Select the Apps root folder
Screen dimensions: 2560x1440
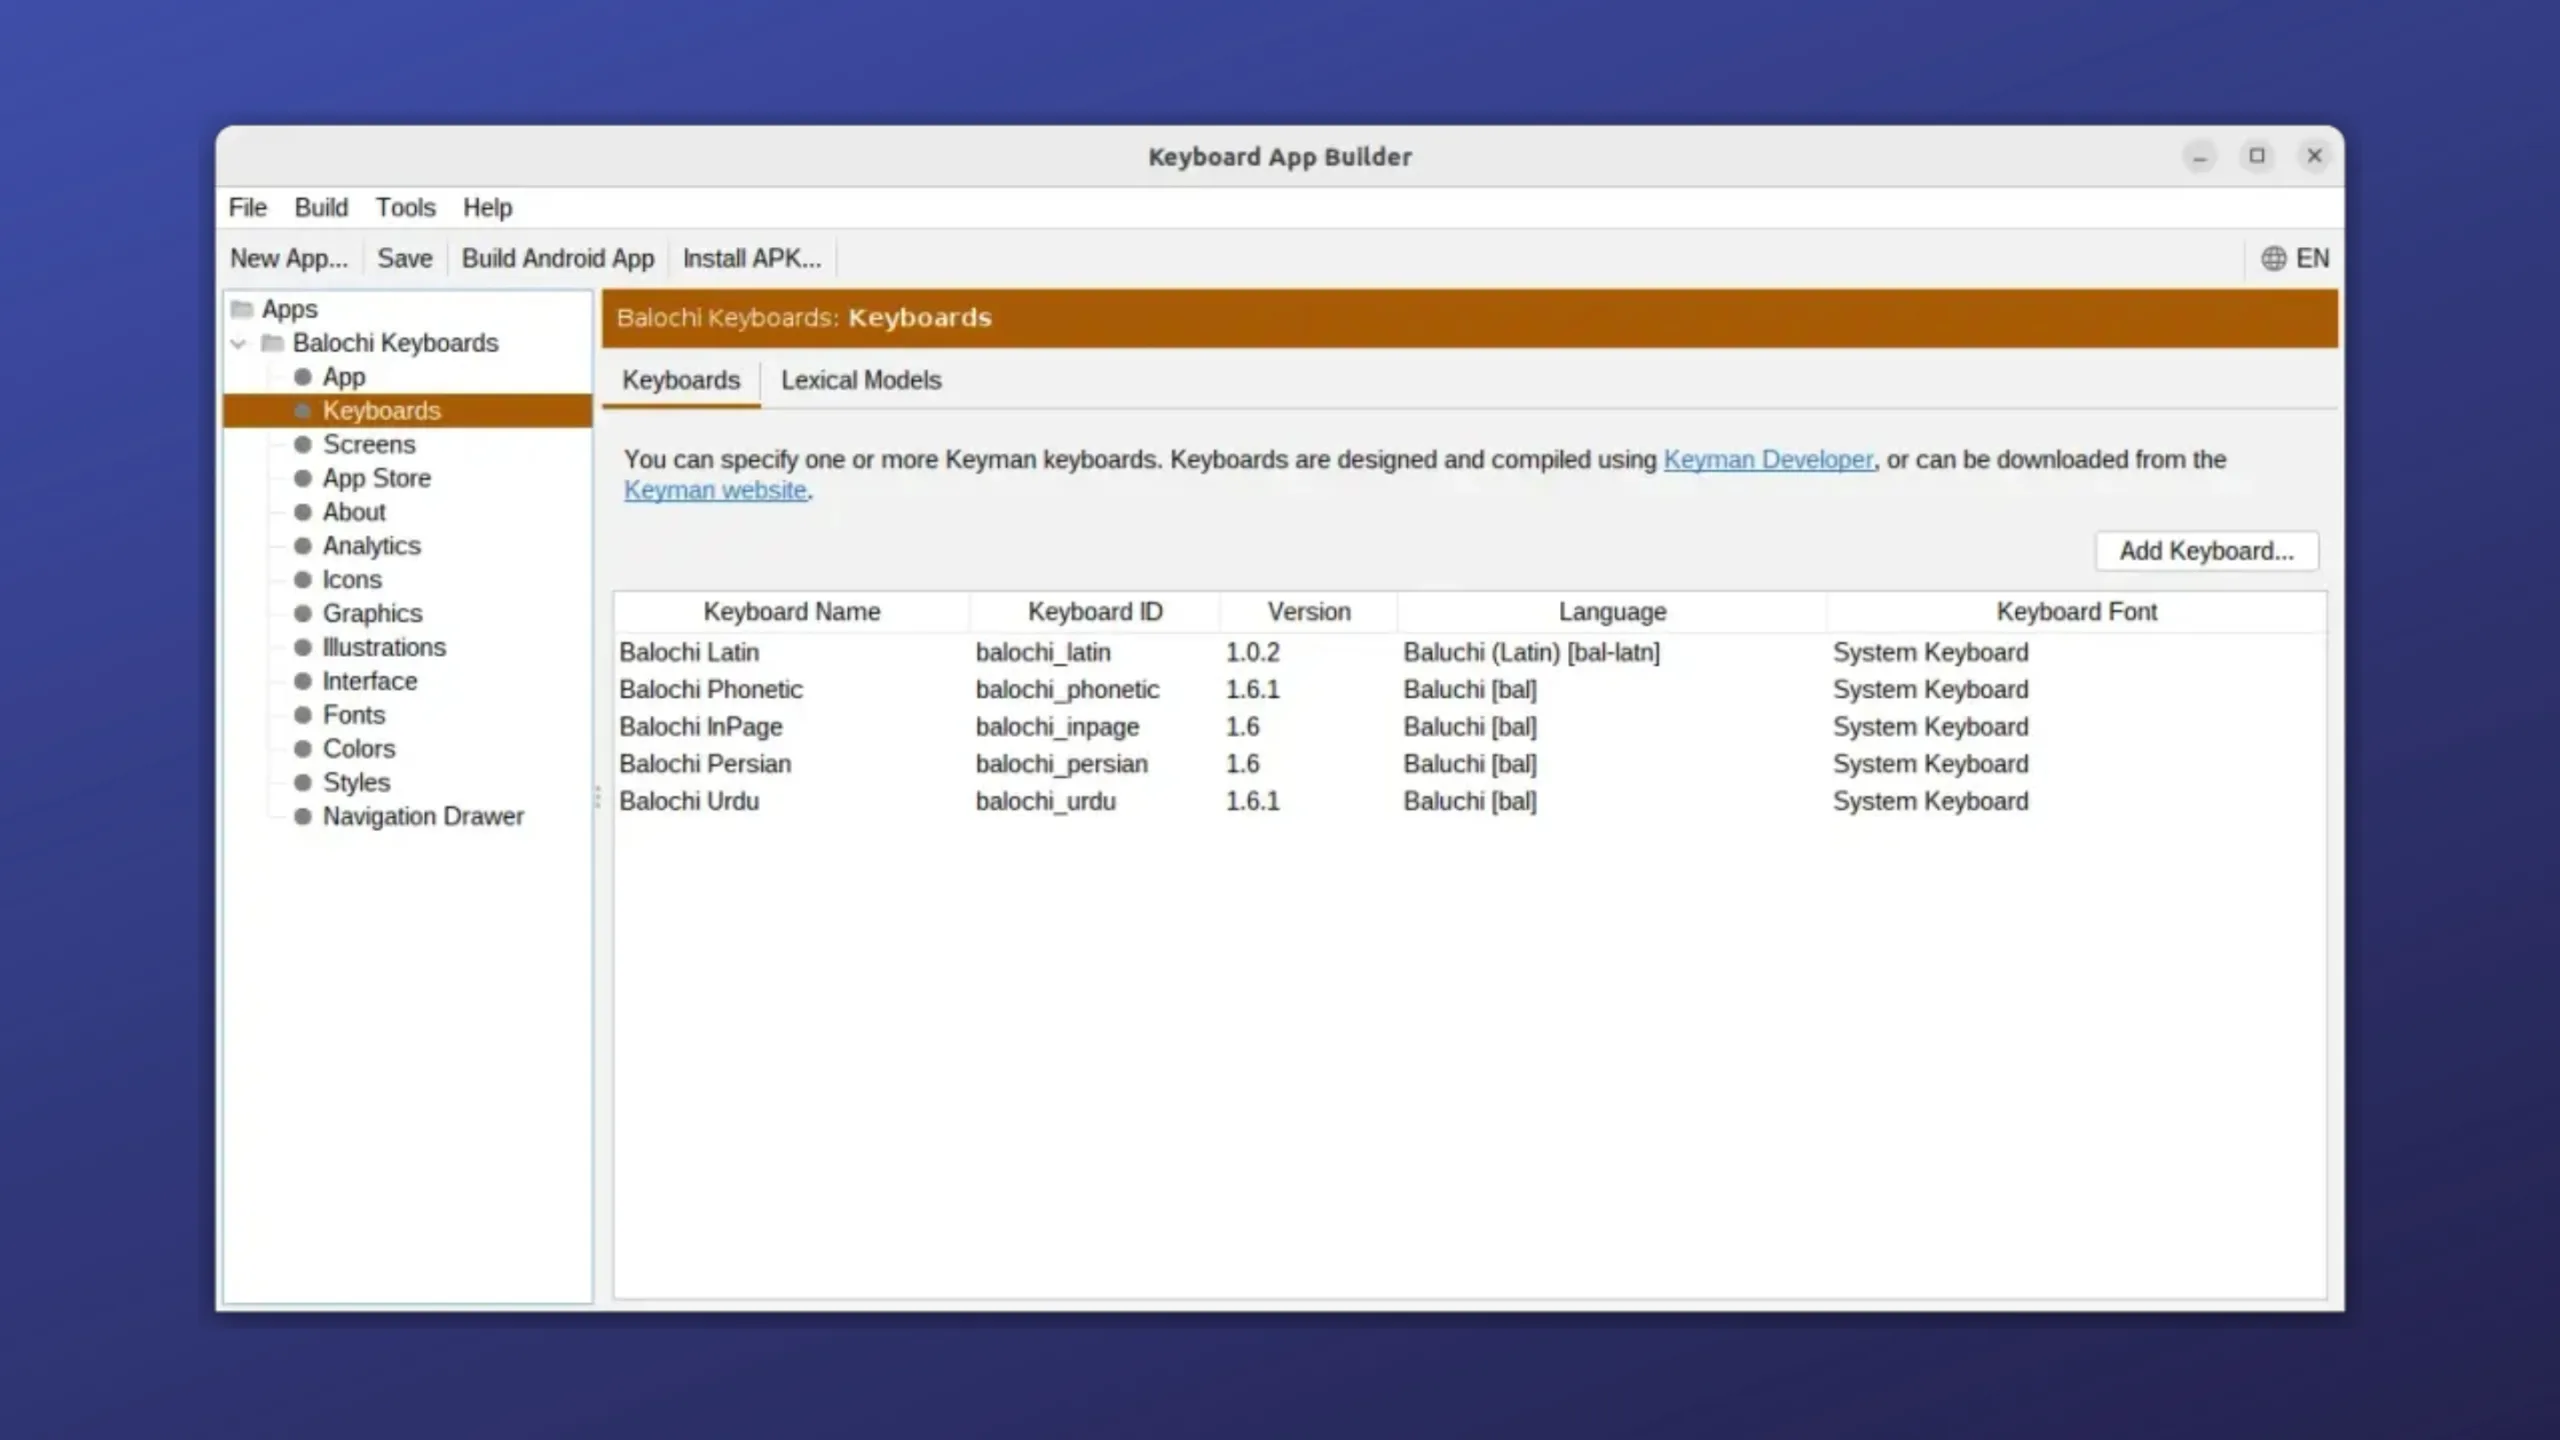click(289, 309)
